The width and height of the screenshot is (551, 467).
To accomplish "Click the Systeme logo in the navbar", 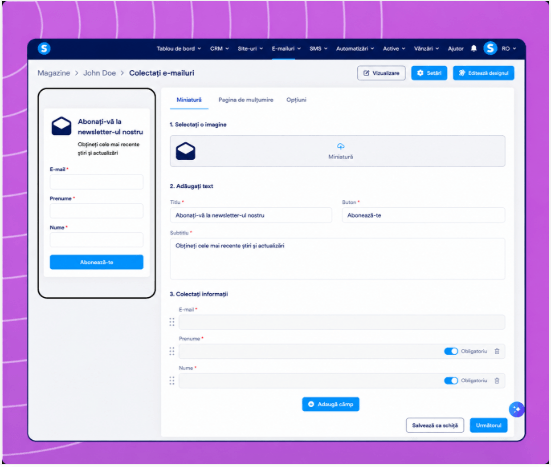I will (x=44, y=48).
